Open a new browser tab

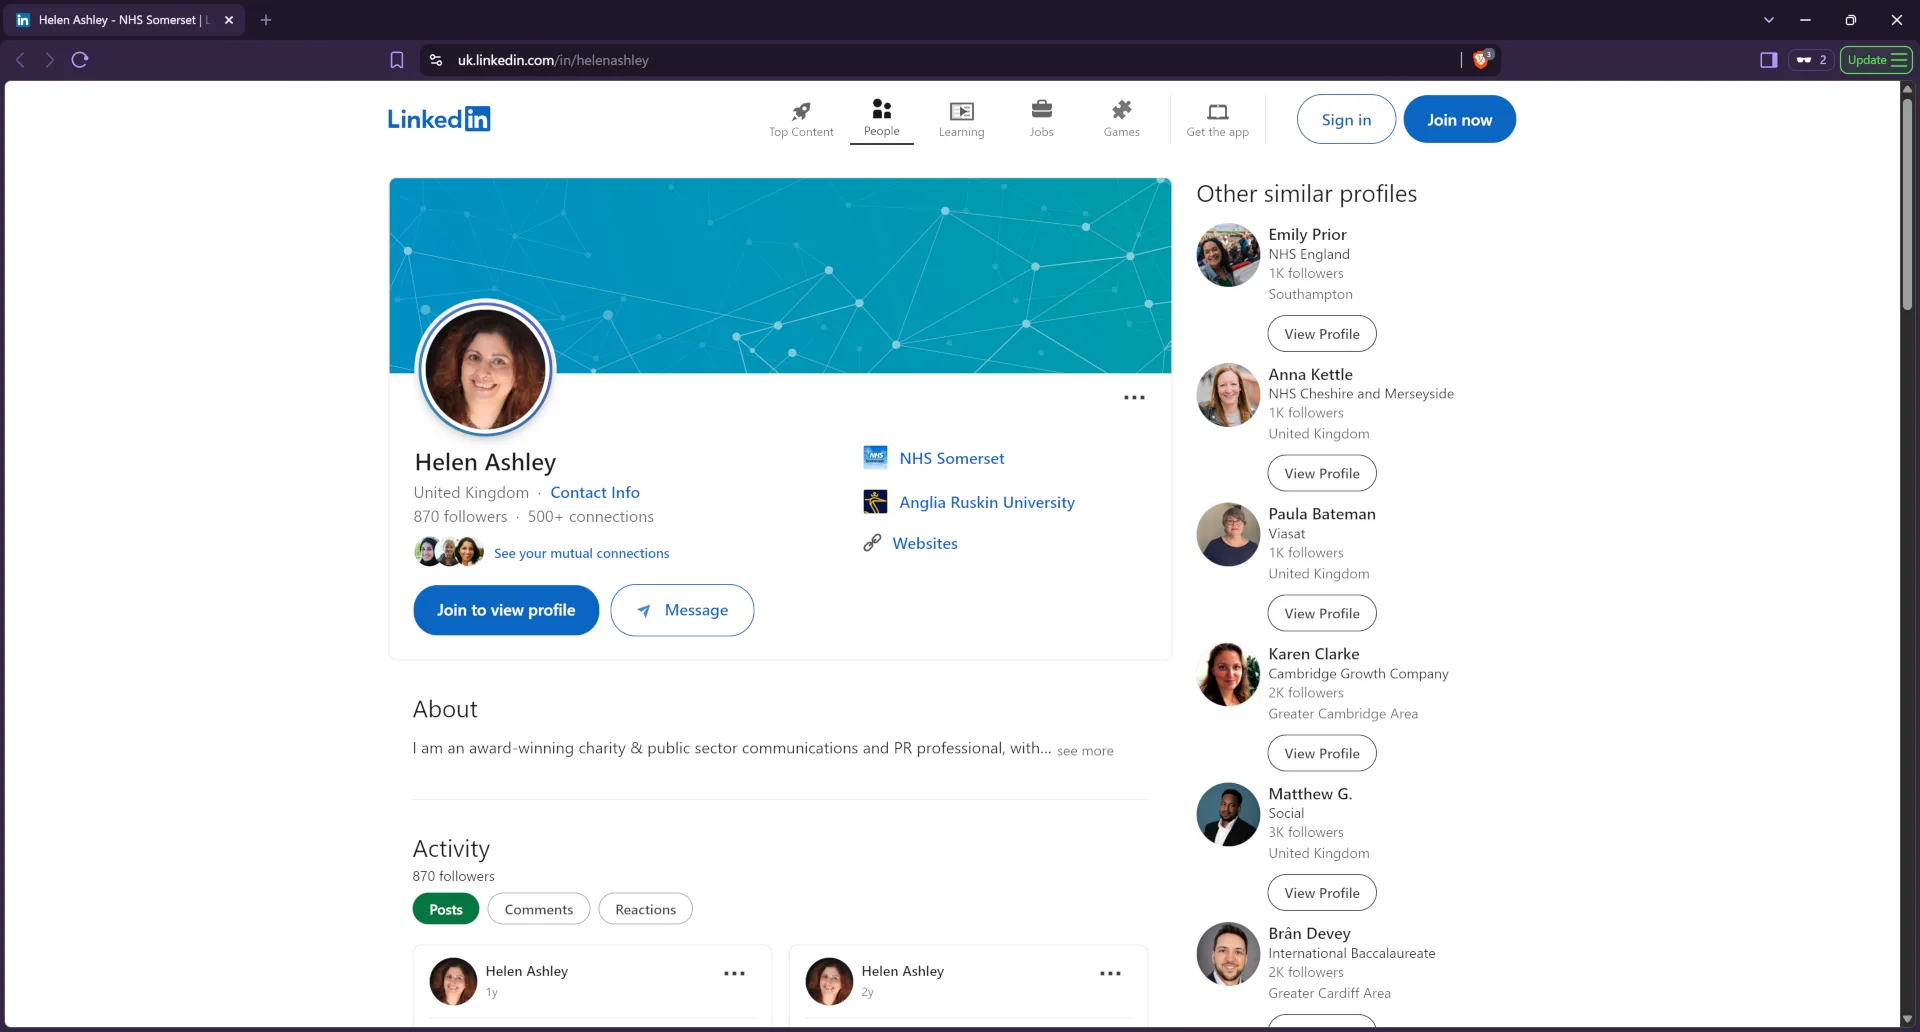coord(266,20)
